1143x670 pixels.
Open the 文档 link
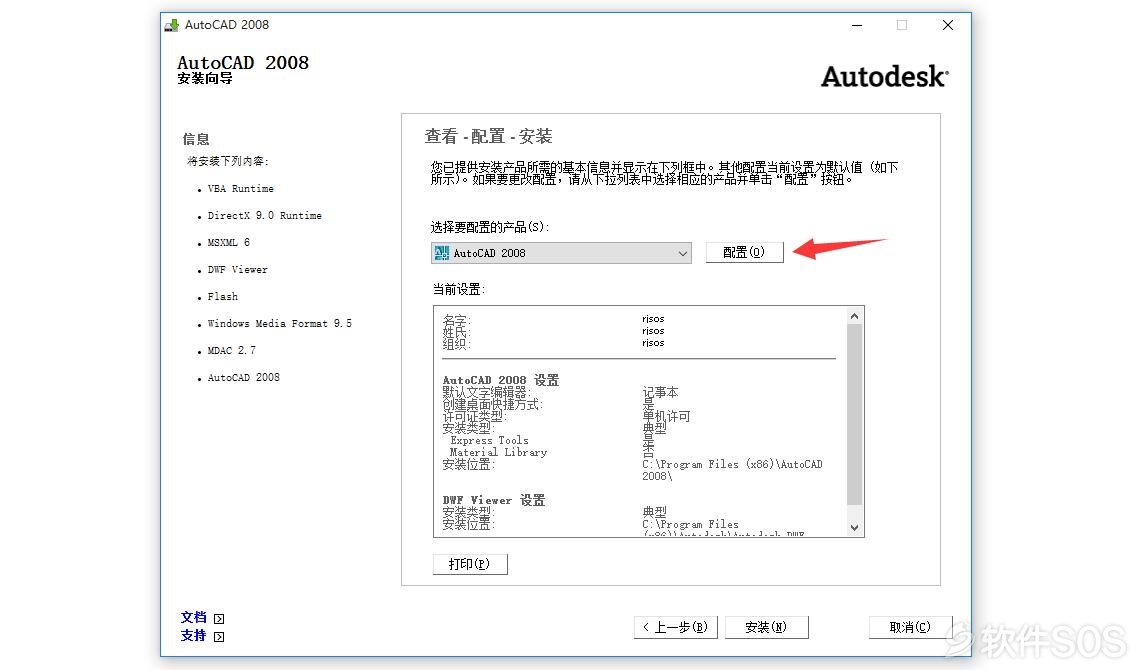pos(193,618)
